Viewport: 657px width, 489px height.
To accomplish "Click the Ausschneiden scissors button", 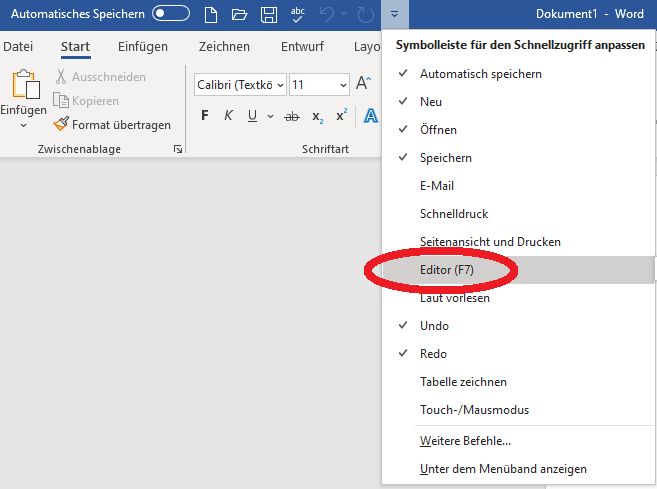I will [x=101, y=77].
